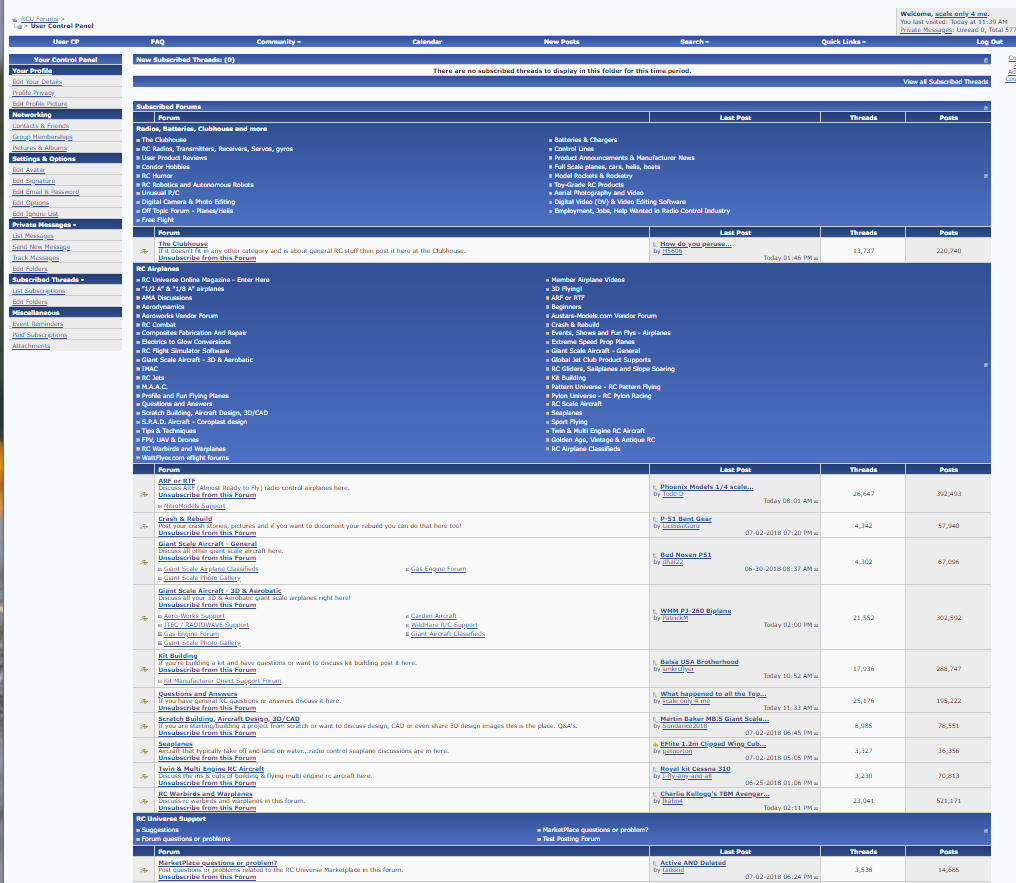Click the status icon next to Seaplanes forum
Image resolution: width=1016 pixels, height=883 pixels.
(x=144, y=751)
